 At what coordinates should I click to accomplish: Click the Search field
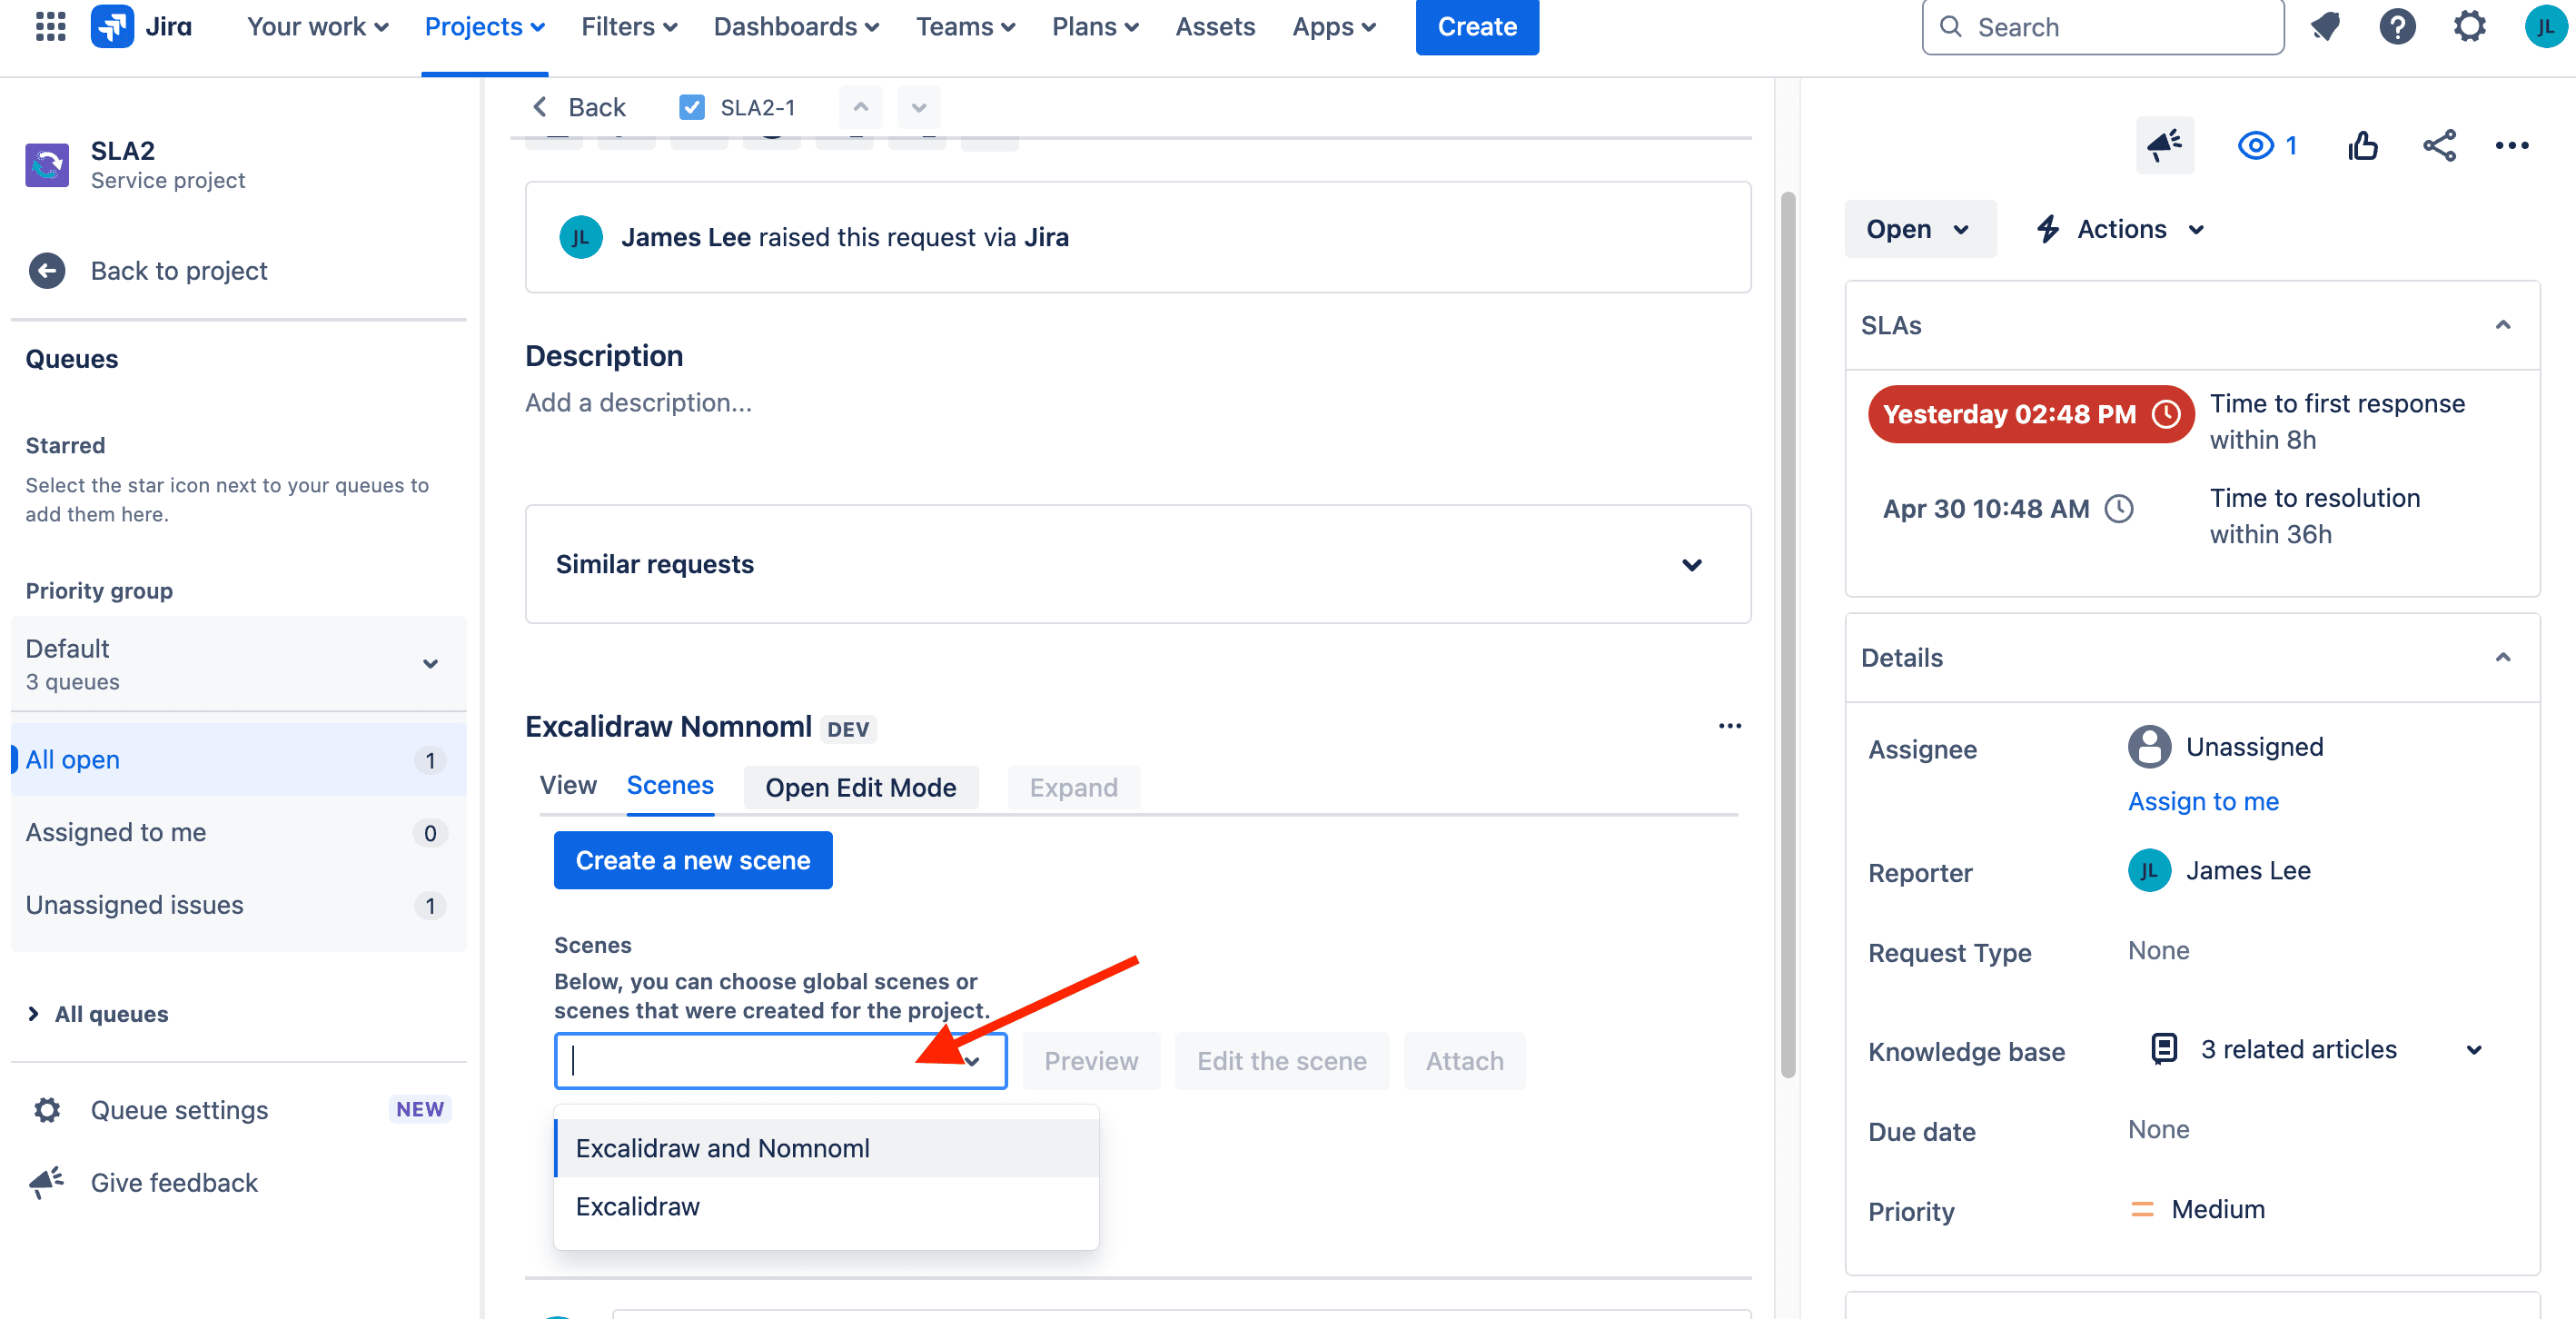pyautogui.click(x=2103, y=27)
